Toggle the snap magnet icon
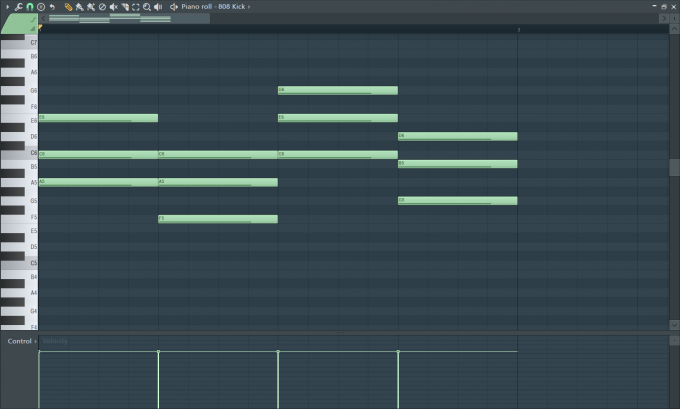The height and width of the screenshot is (409, 680). pyautogui.click(x=29, y=7)
